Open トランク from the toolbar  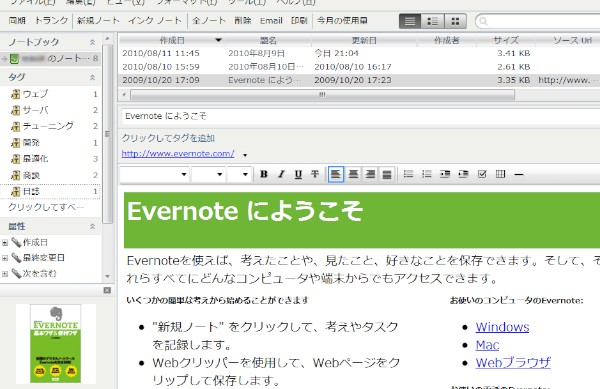click(51, 21)
